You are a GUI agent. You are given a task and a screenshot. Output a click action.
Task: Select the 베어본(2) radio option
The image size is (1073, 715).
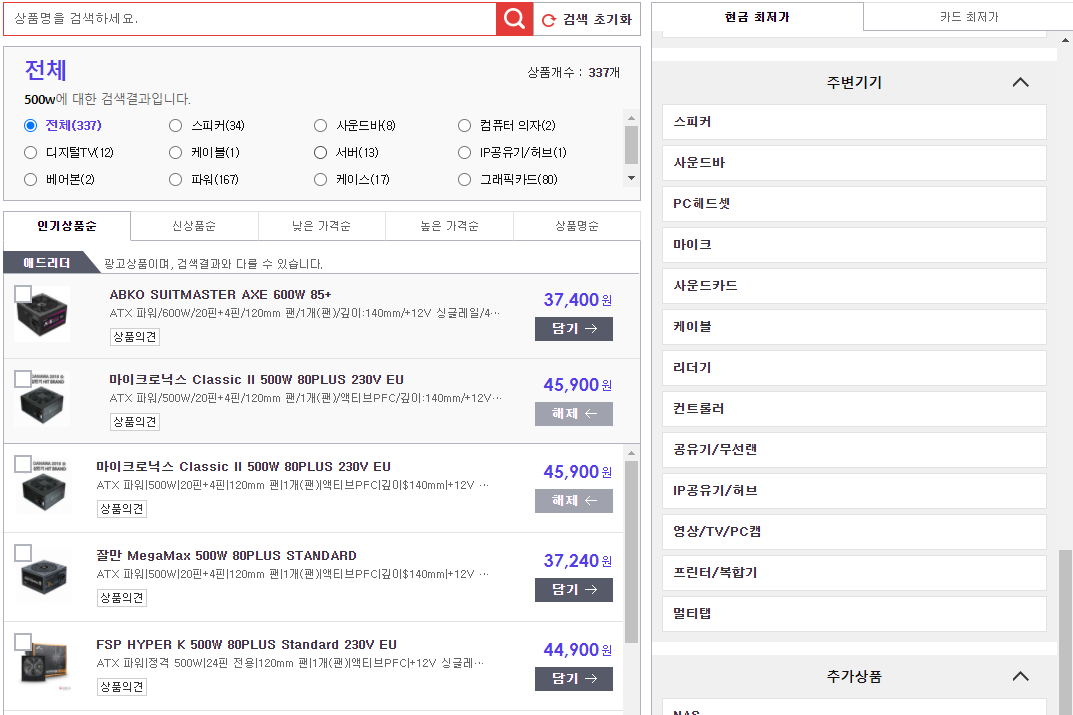tap(30, 179)
